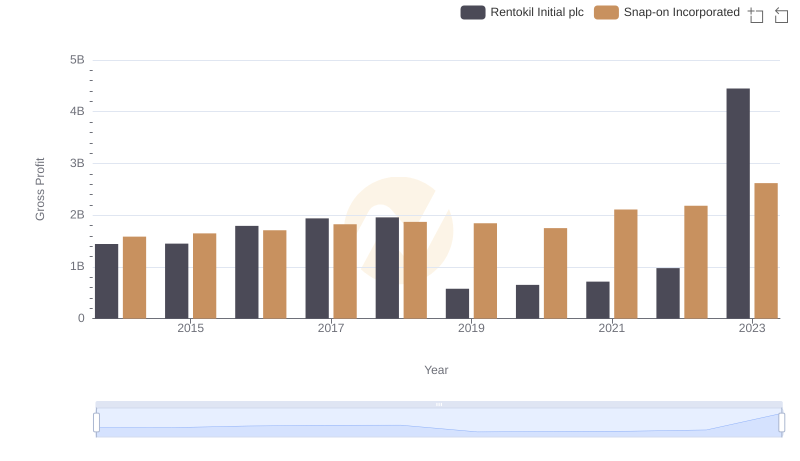Click the 1B y-axis label
This screenshot has height=461, width=800.
coord(77,266)
